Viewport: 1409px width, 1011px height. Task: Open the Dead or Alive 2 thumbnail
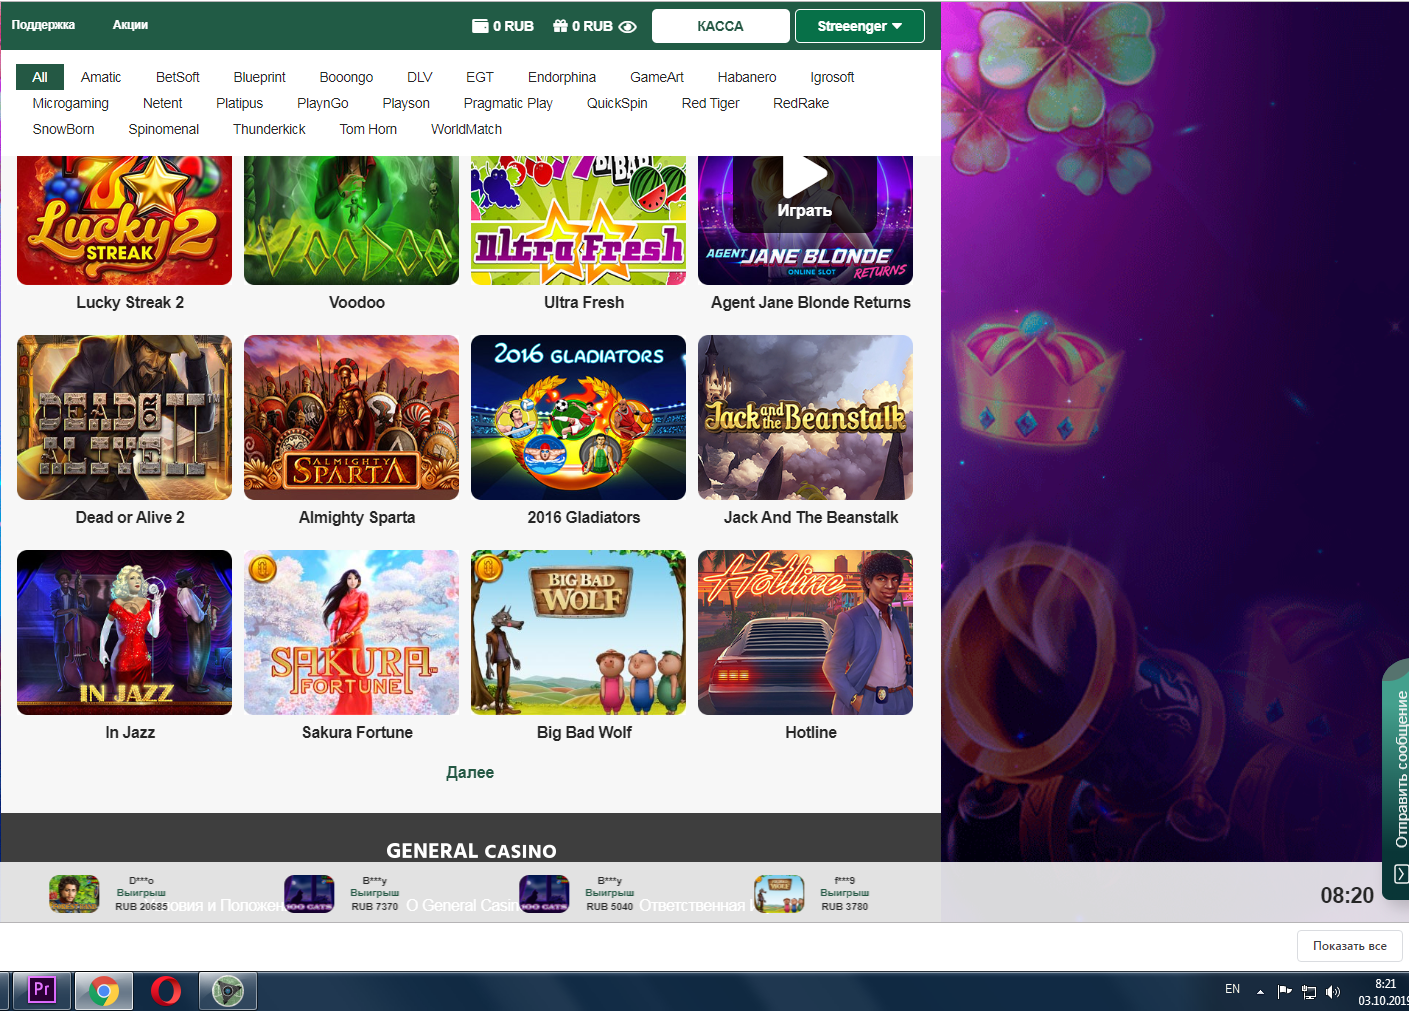pos(124,417)
